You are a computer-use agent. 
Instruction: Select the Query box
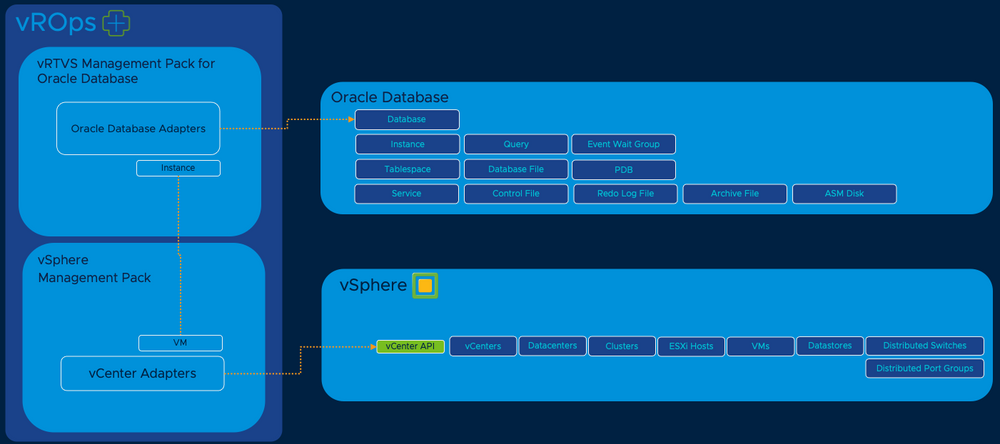(x=516, y=144)
